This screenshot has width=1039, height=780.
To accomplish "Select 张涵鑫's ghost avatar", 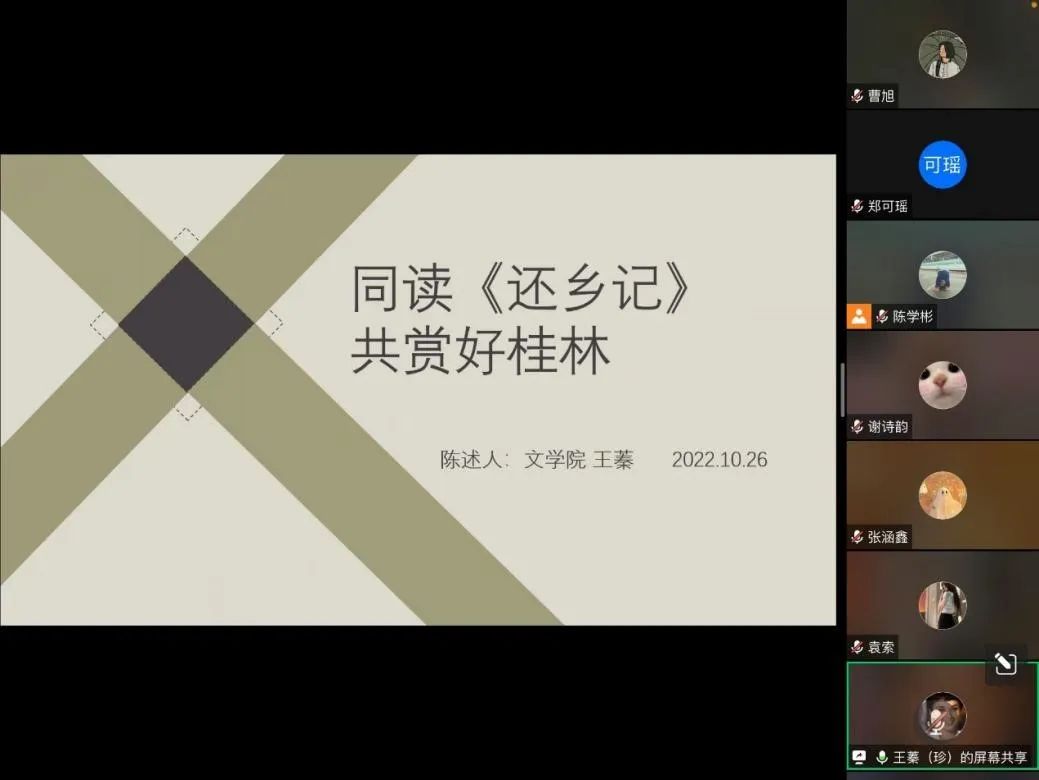I will (x=942, y=495).
